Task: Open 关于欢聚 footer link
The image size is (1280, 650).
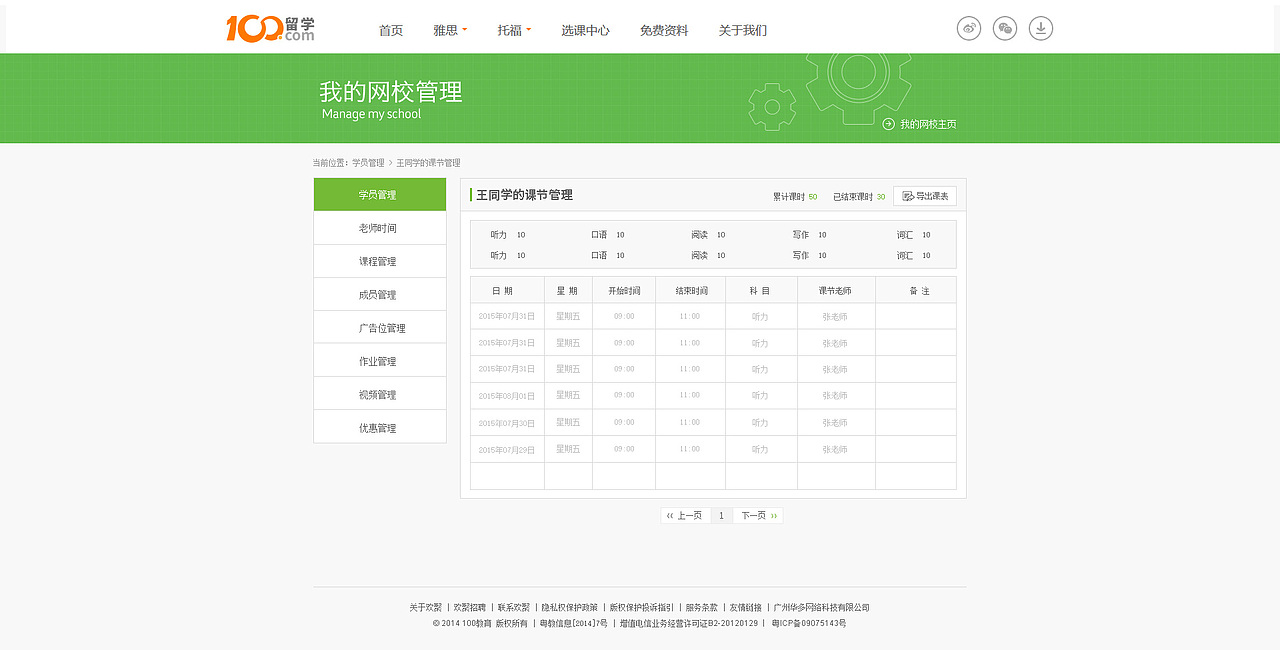Action: coord(425,607)
